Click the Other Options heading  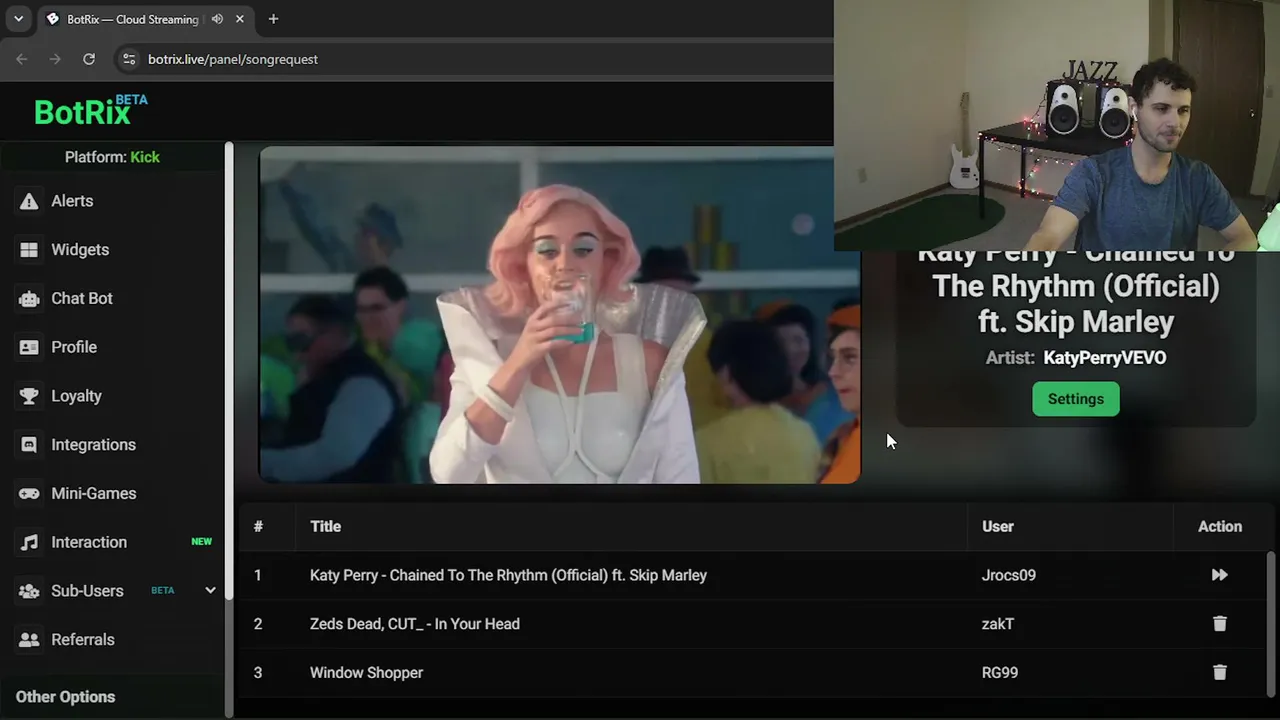click(65, 697)
